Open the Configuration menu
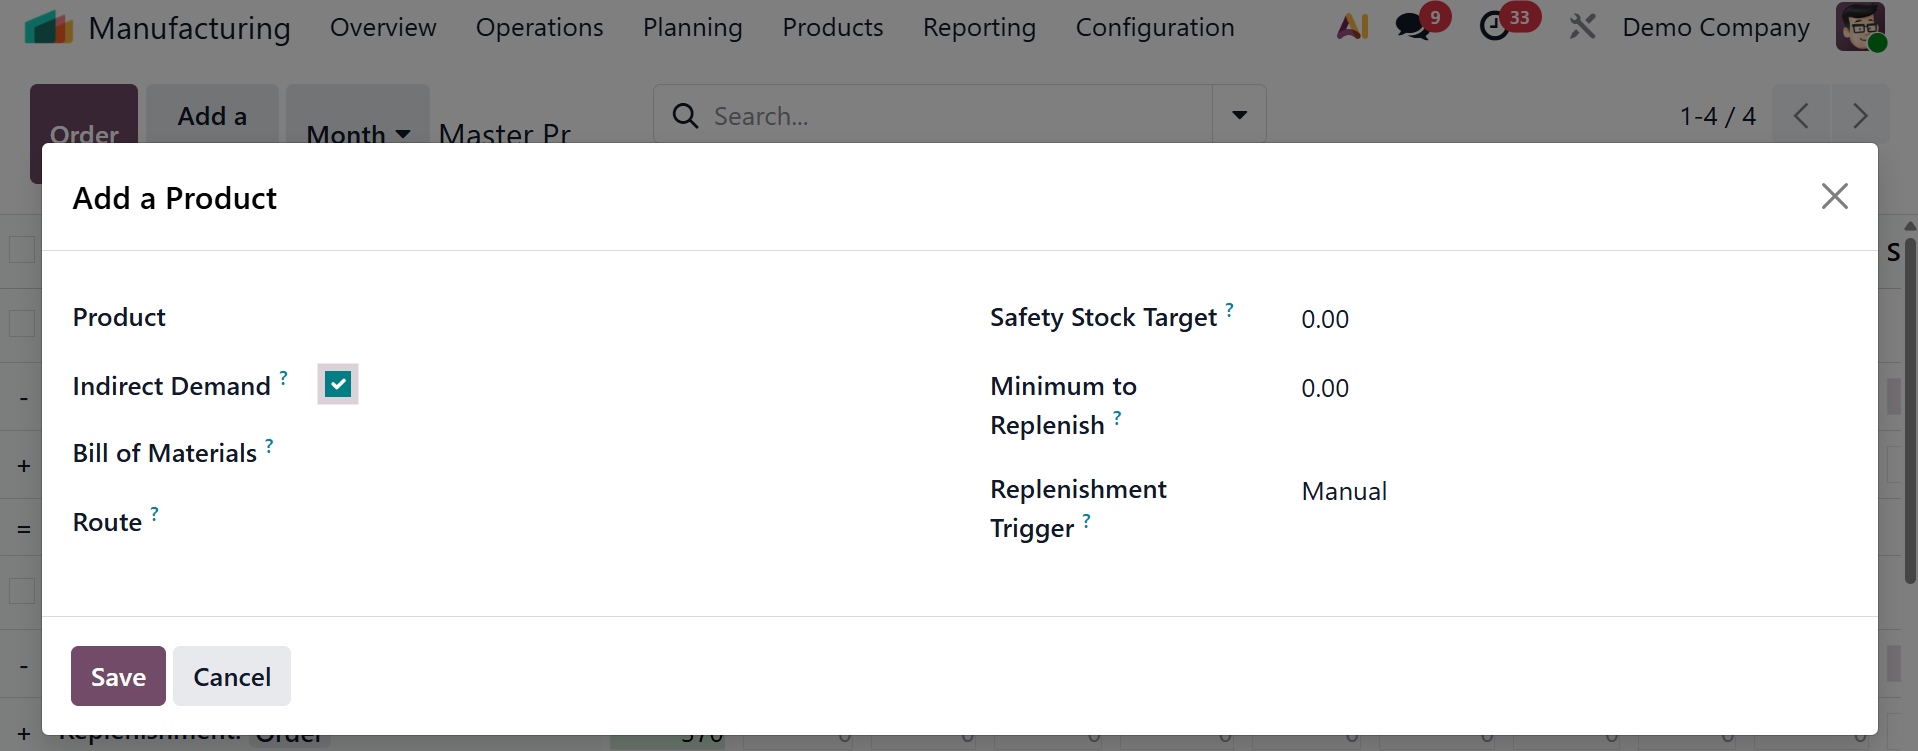Image resolution: width=1918 pixels, height=751 pixels. point(1155,27)
